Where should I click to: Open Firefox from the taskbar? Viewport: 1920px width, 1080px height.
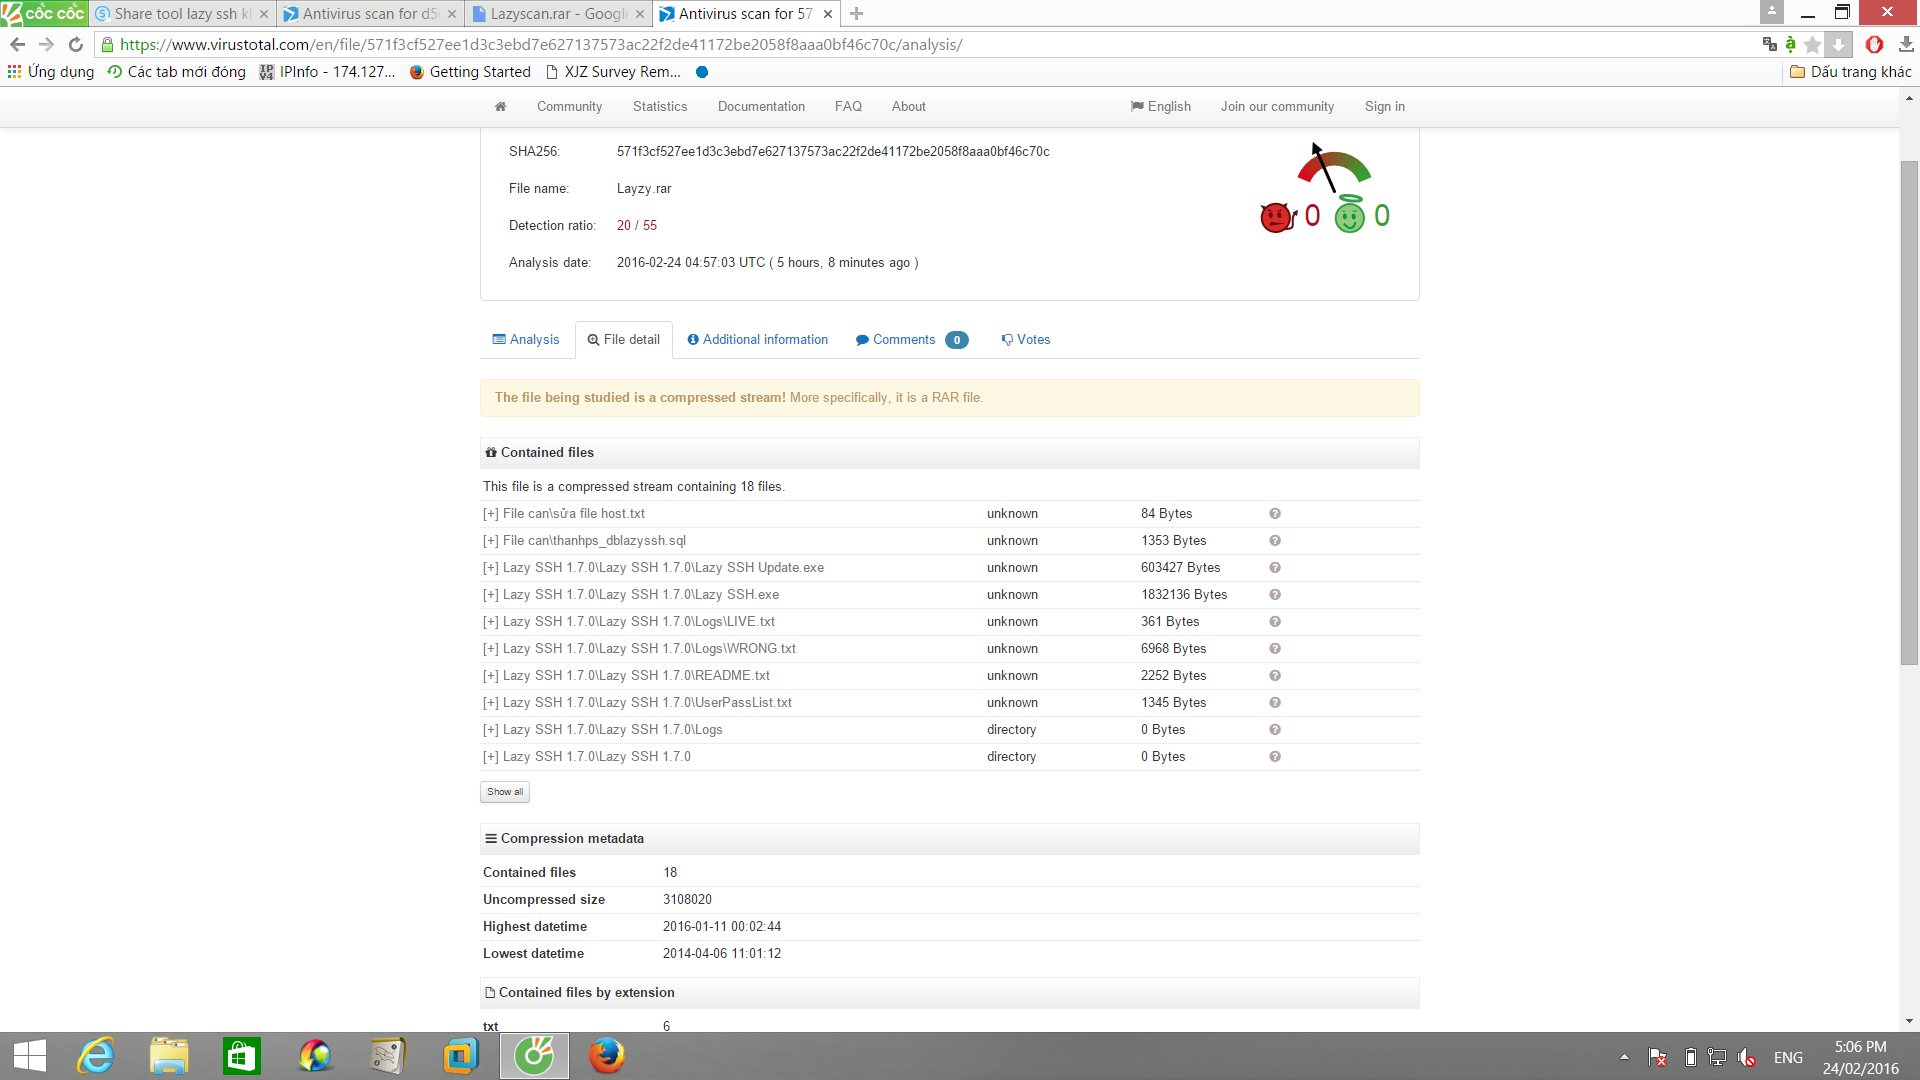pyautogui.click(x=606, y=1055)
